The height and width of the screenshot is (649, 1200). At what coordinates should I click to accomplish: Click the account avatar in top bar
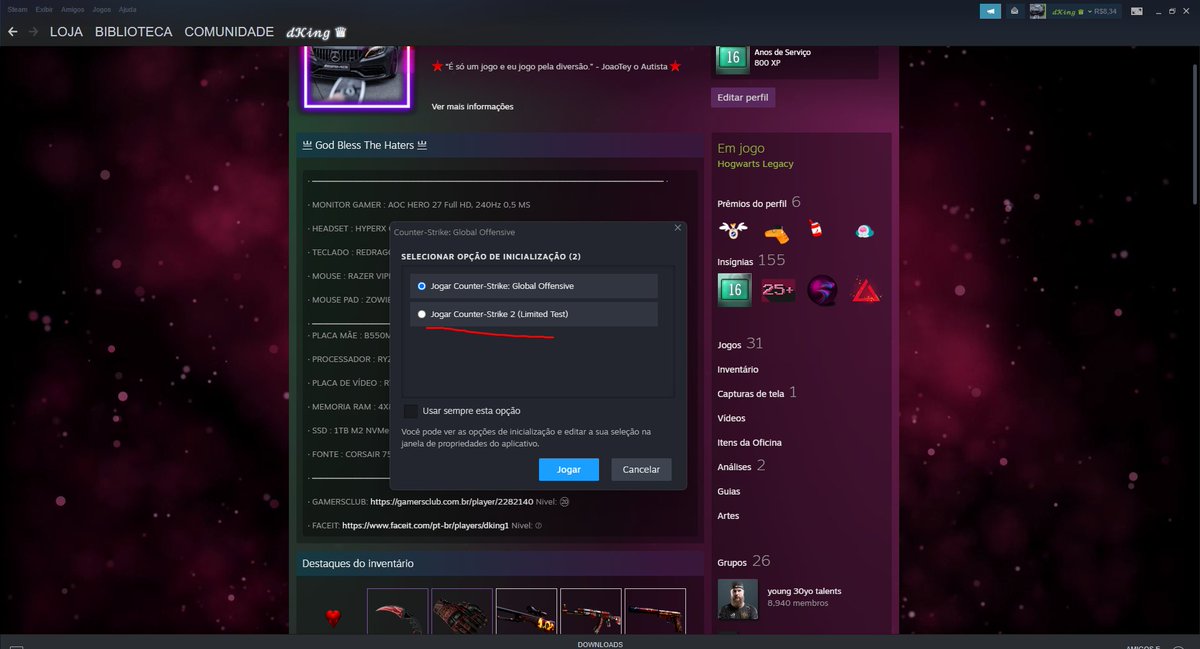point(1038,11)
